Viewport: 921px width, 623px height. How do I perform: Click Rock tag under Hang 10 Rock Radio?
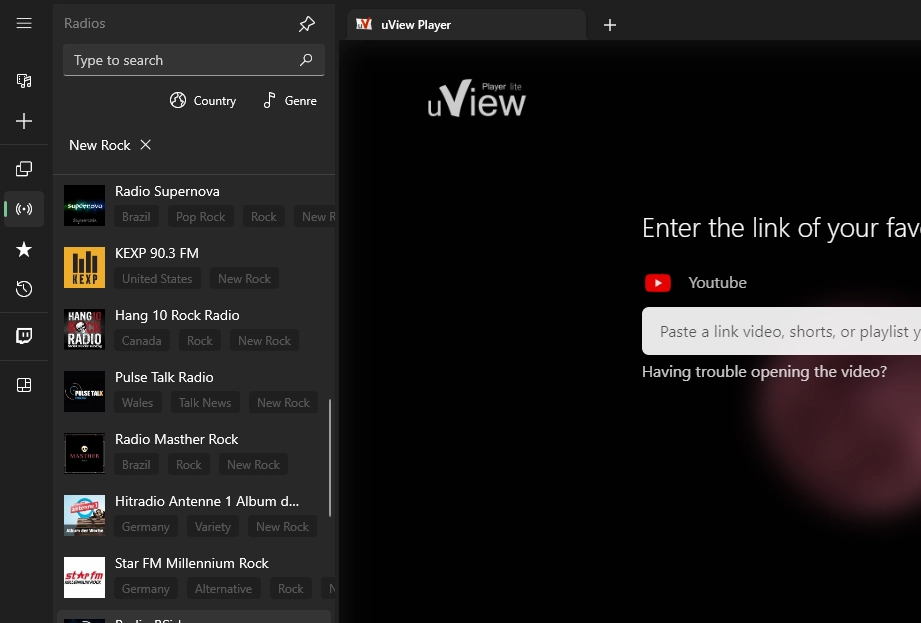coord(200,341)
